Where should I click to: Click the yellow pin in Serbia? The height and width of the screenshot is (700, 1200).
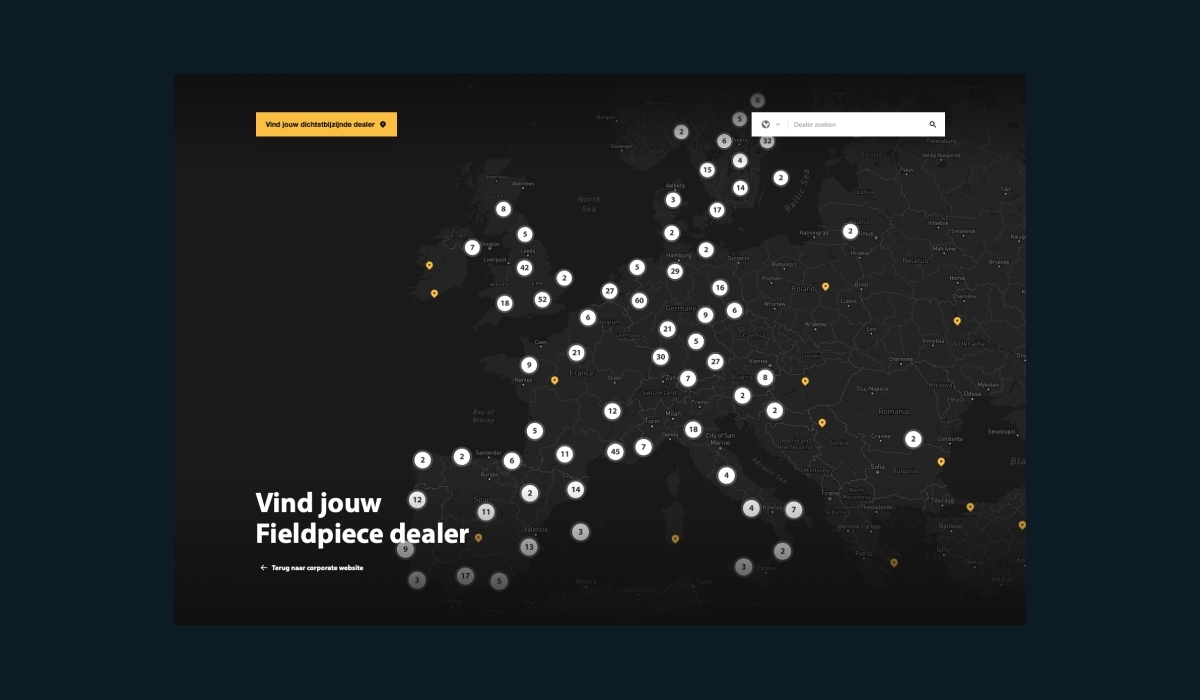click(x=822, y=423)
